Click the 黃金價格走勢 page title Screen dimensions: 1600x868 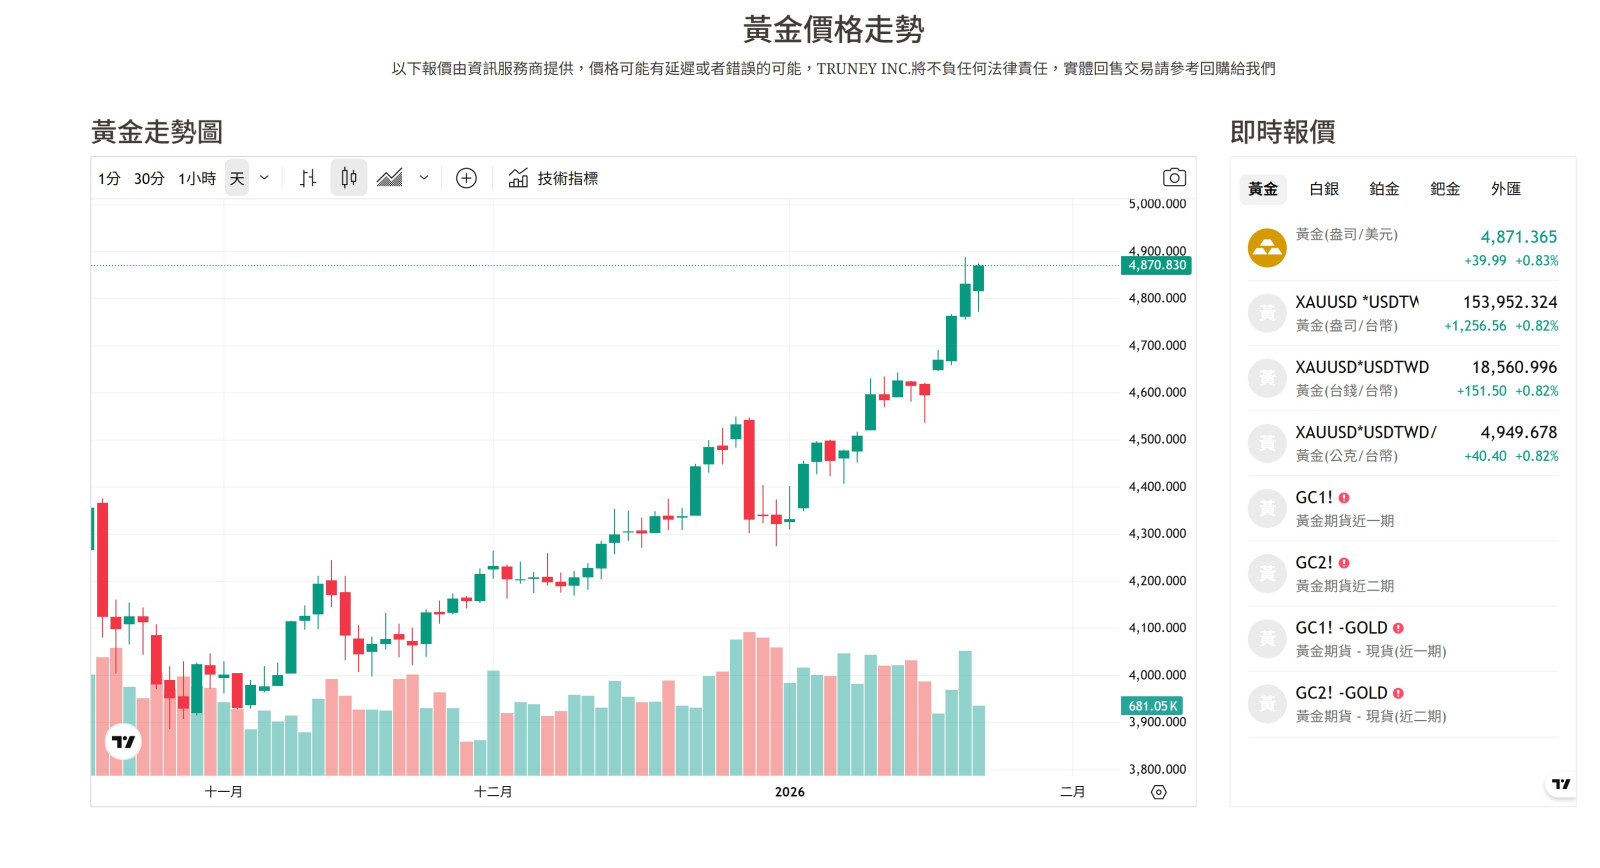point(834,30)
